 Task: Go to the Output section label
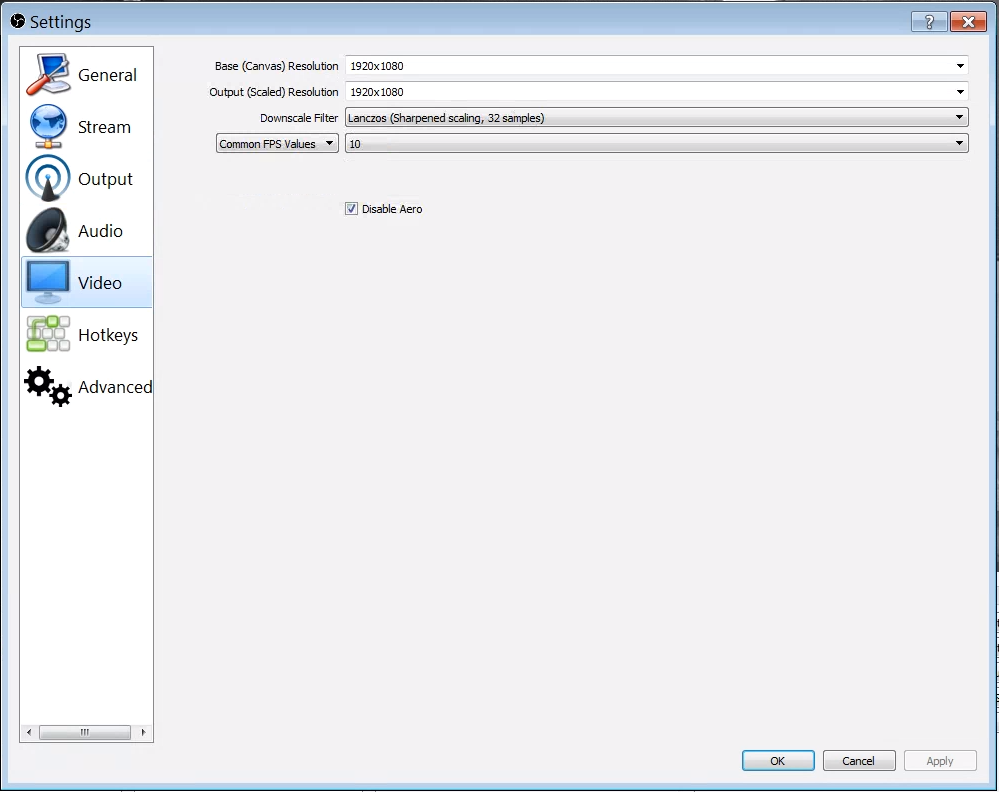click(x=105, y=180)
